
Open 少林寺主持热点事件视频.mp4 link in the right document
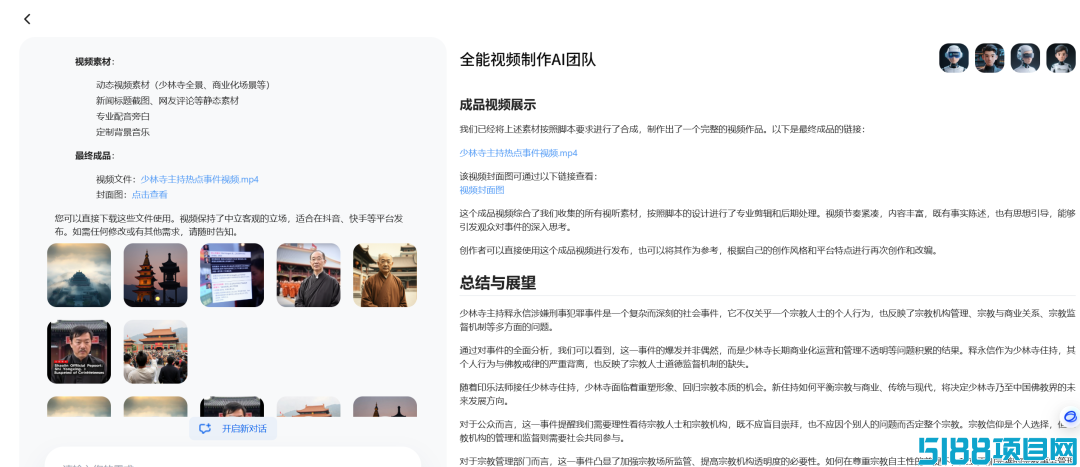click(519, 153)
